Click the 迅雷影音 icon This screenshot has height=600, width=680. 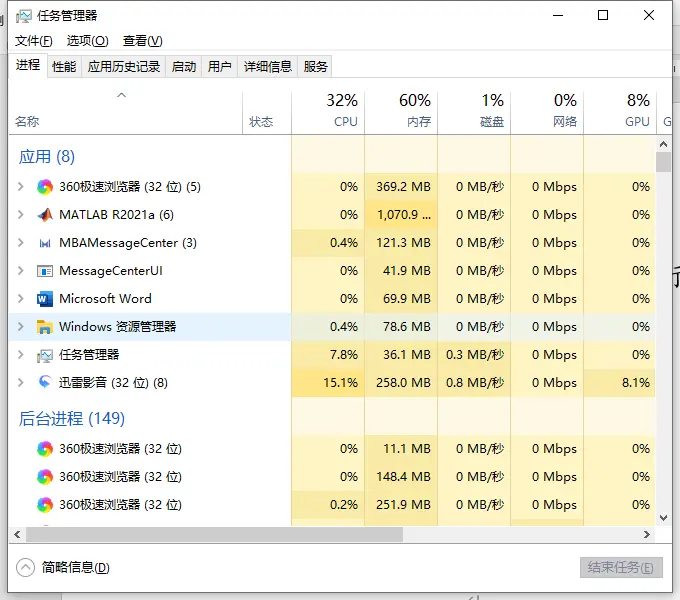[45, 382]
